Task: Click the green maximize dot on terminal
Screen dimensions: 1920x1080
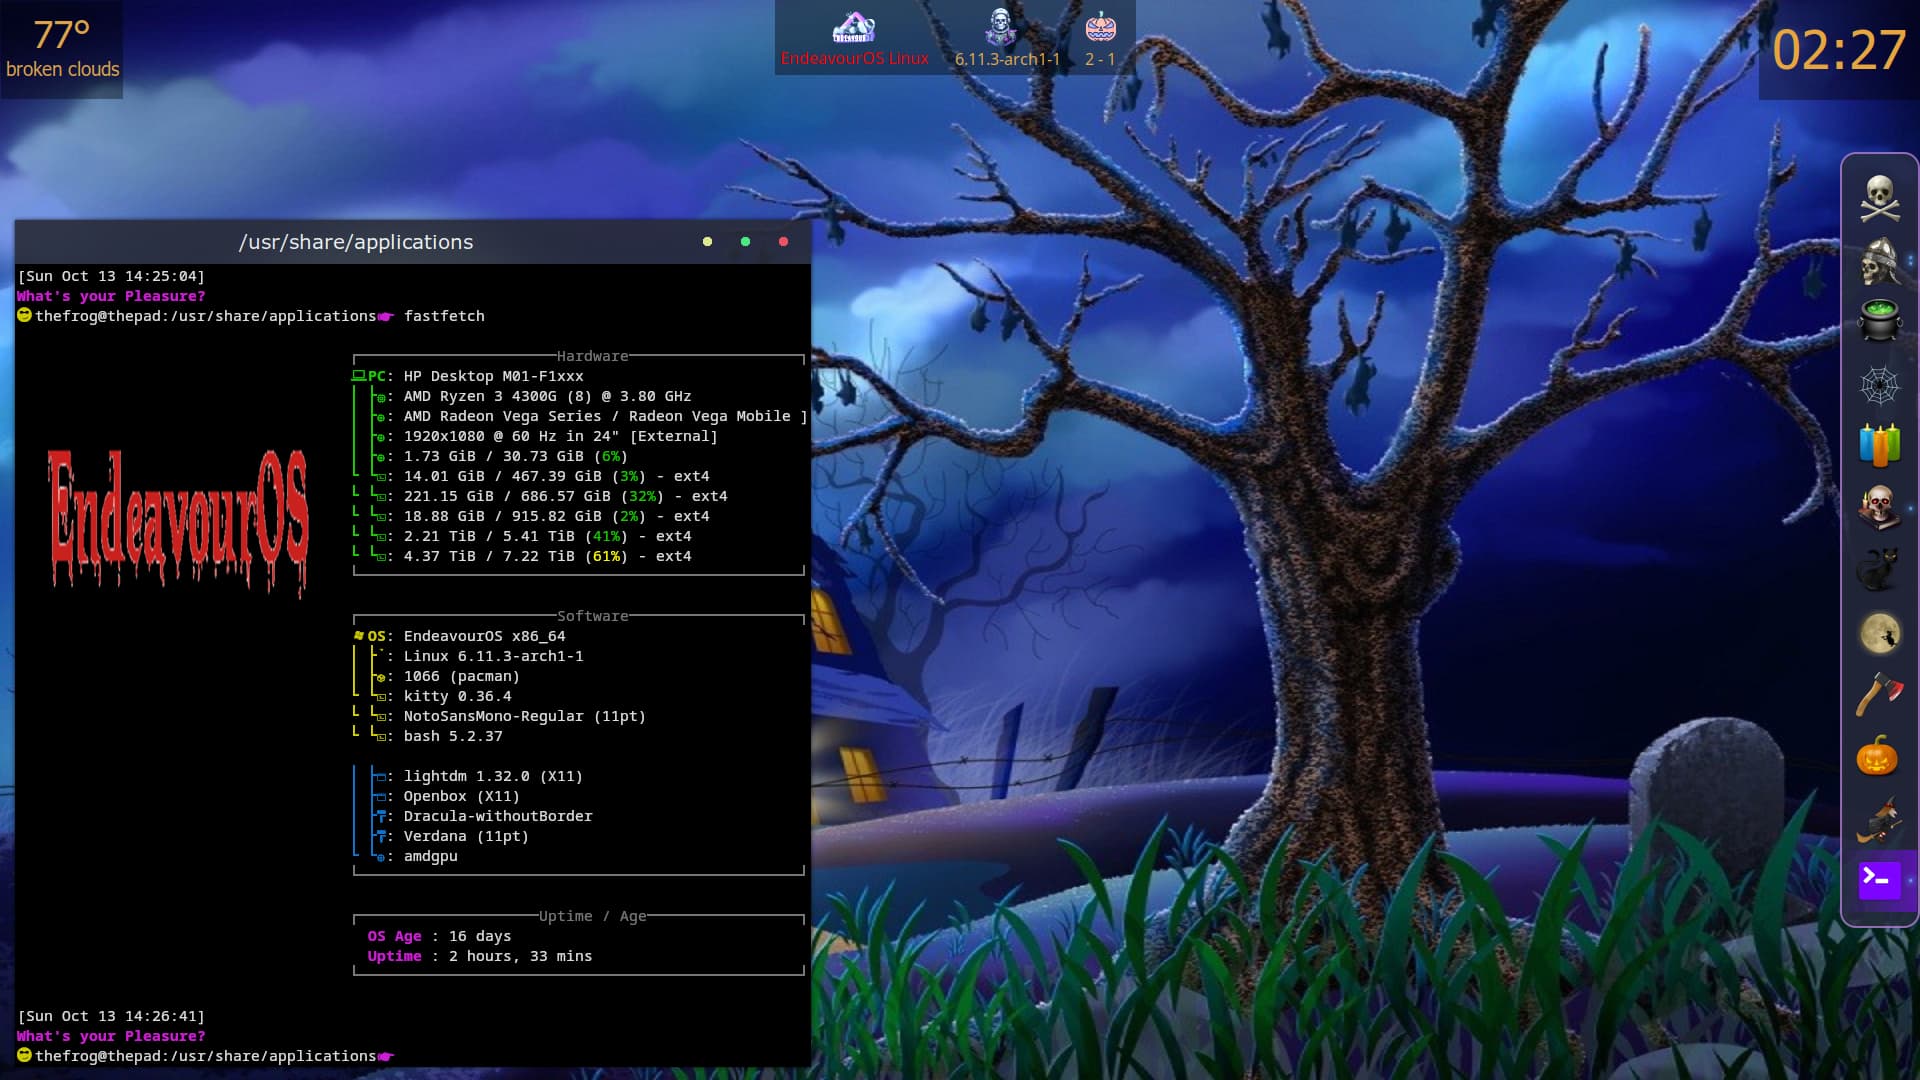Action: pyautogui.click(x=745, y=242)
